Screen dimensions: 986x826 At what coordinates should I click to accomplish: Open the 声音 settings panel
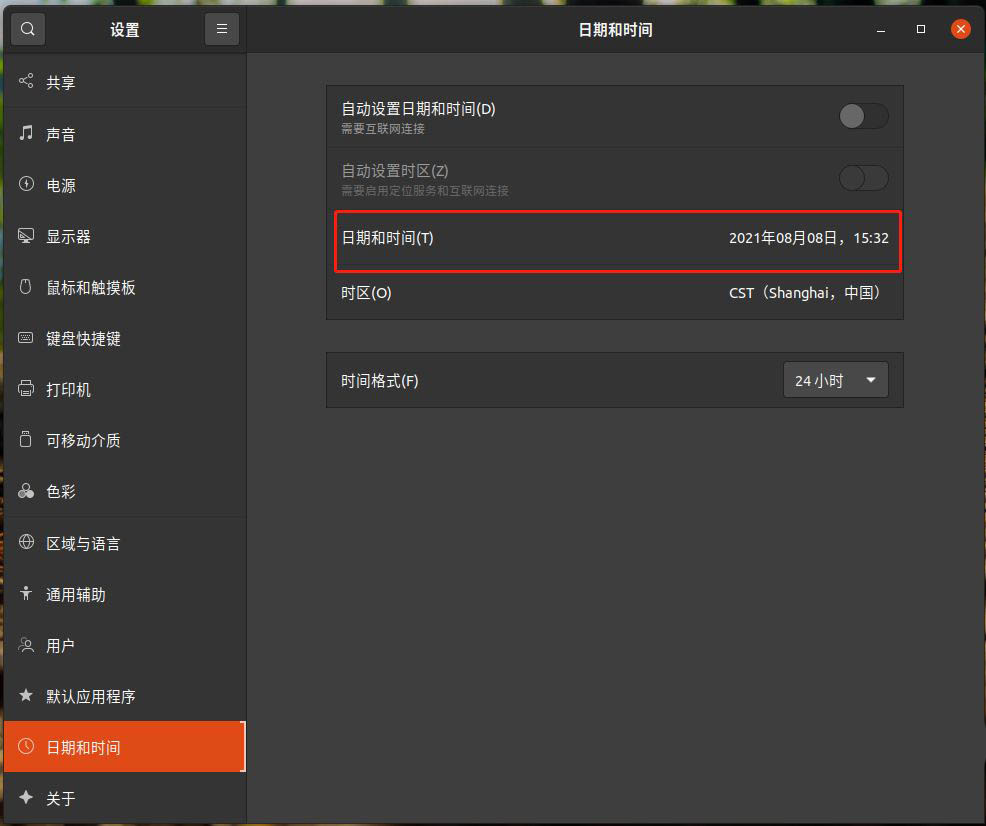point(125,133)
